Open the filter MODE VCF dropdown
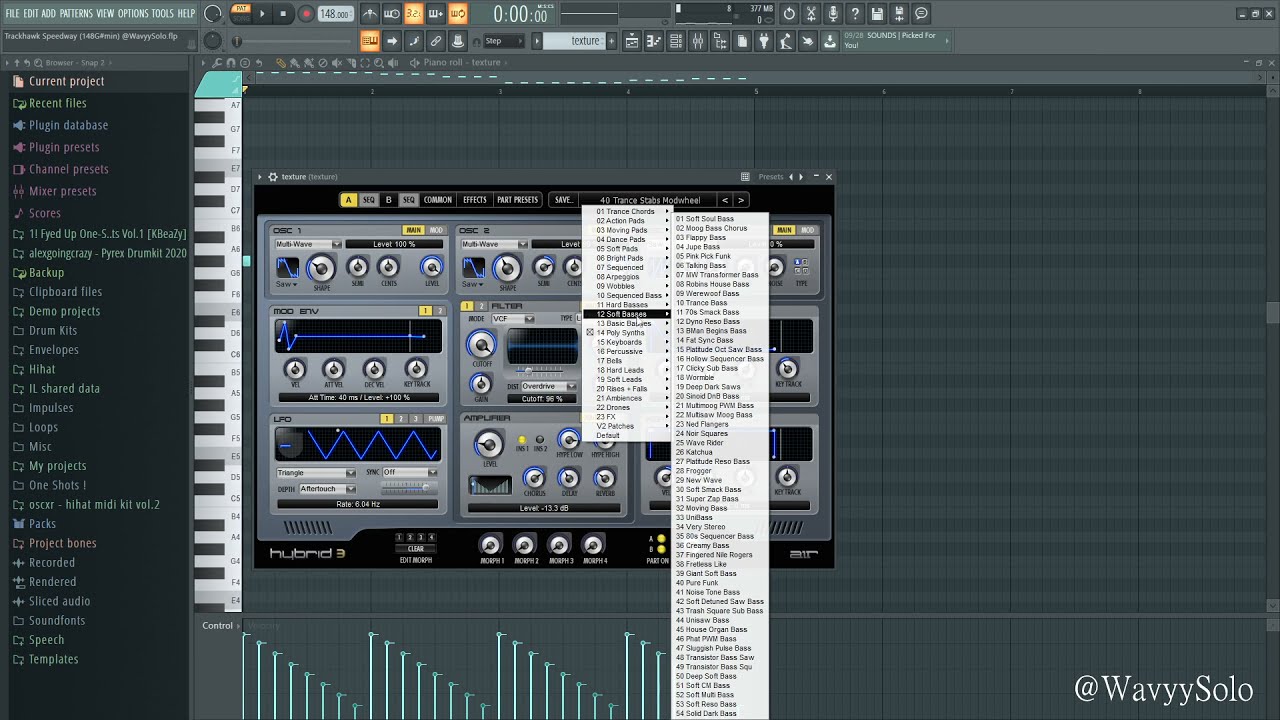 (513, 319)
